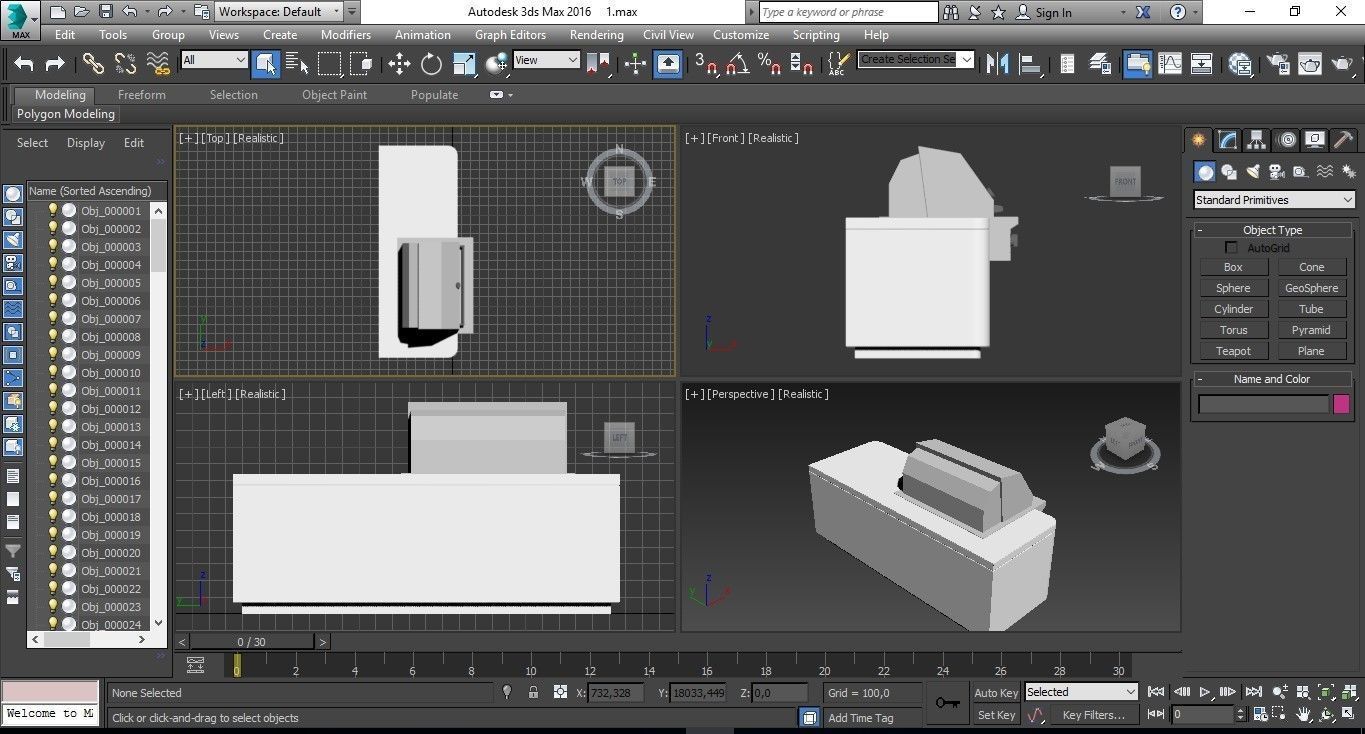Collapse the Object Type rollout
The width and height of the screenshot is (1365, 734).
click(x=1272, y=230)
